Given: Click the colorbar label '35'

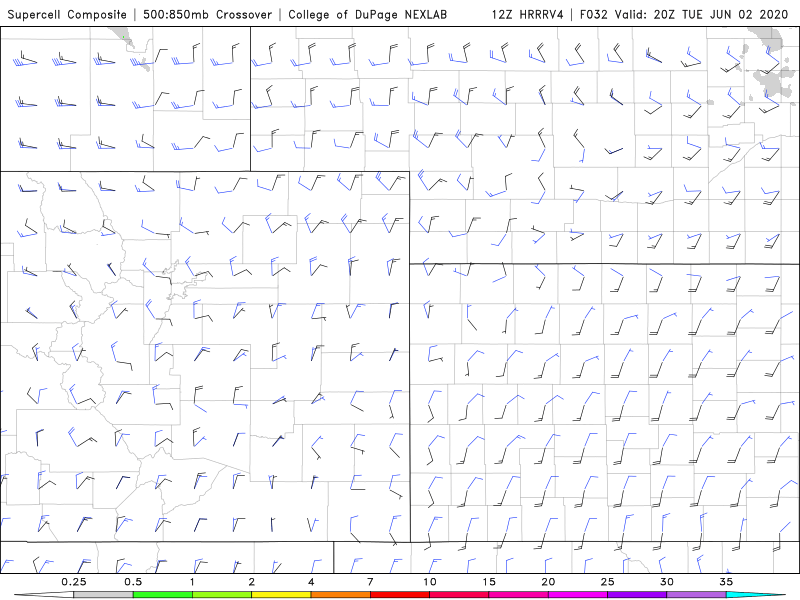Looking at the screenshot, I should click(x=727, y=582).
